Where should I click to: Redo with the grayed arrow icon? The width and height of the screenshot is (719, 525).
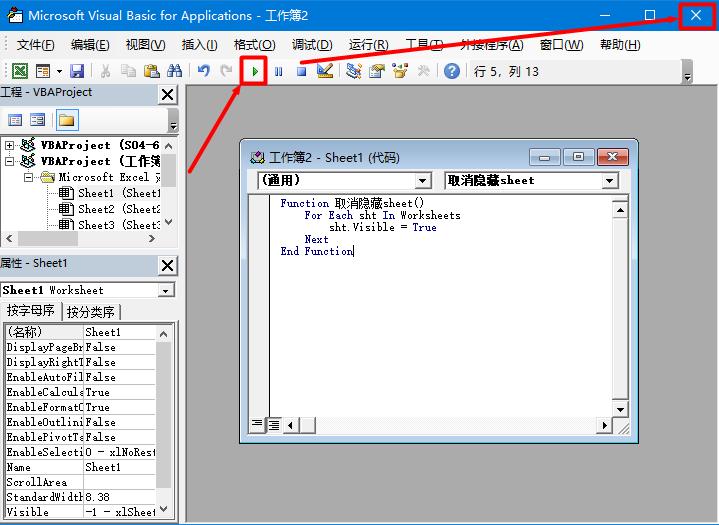[226, 71]
